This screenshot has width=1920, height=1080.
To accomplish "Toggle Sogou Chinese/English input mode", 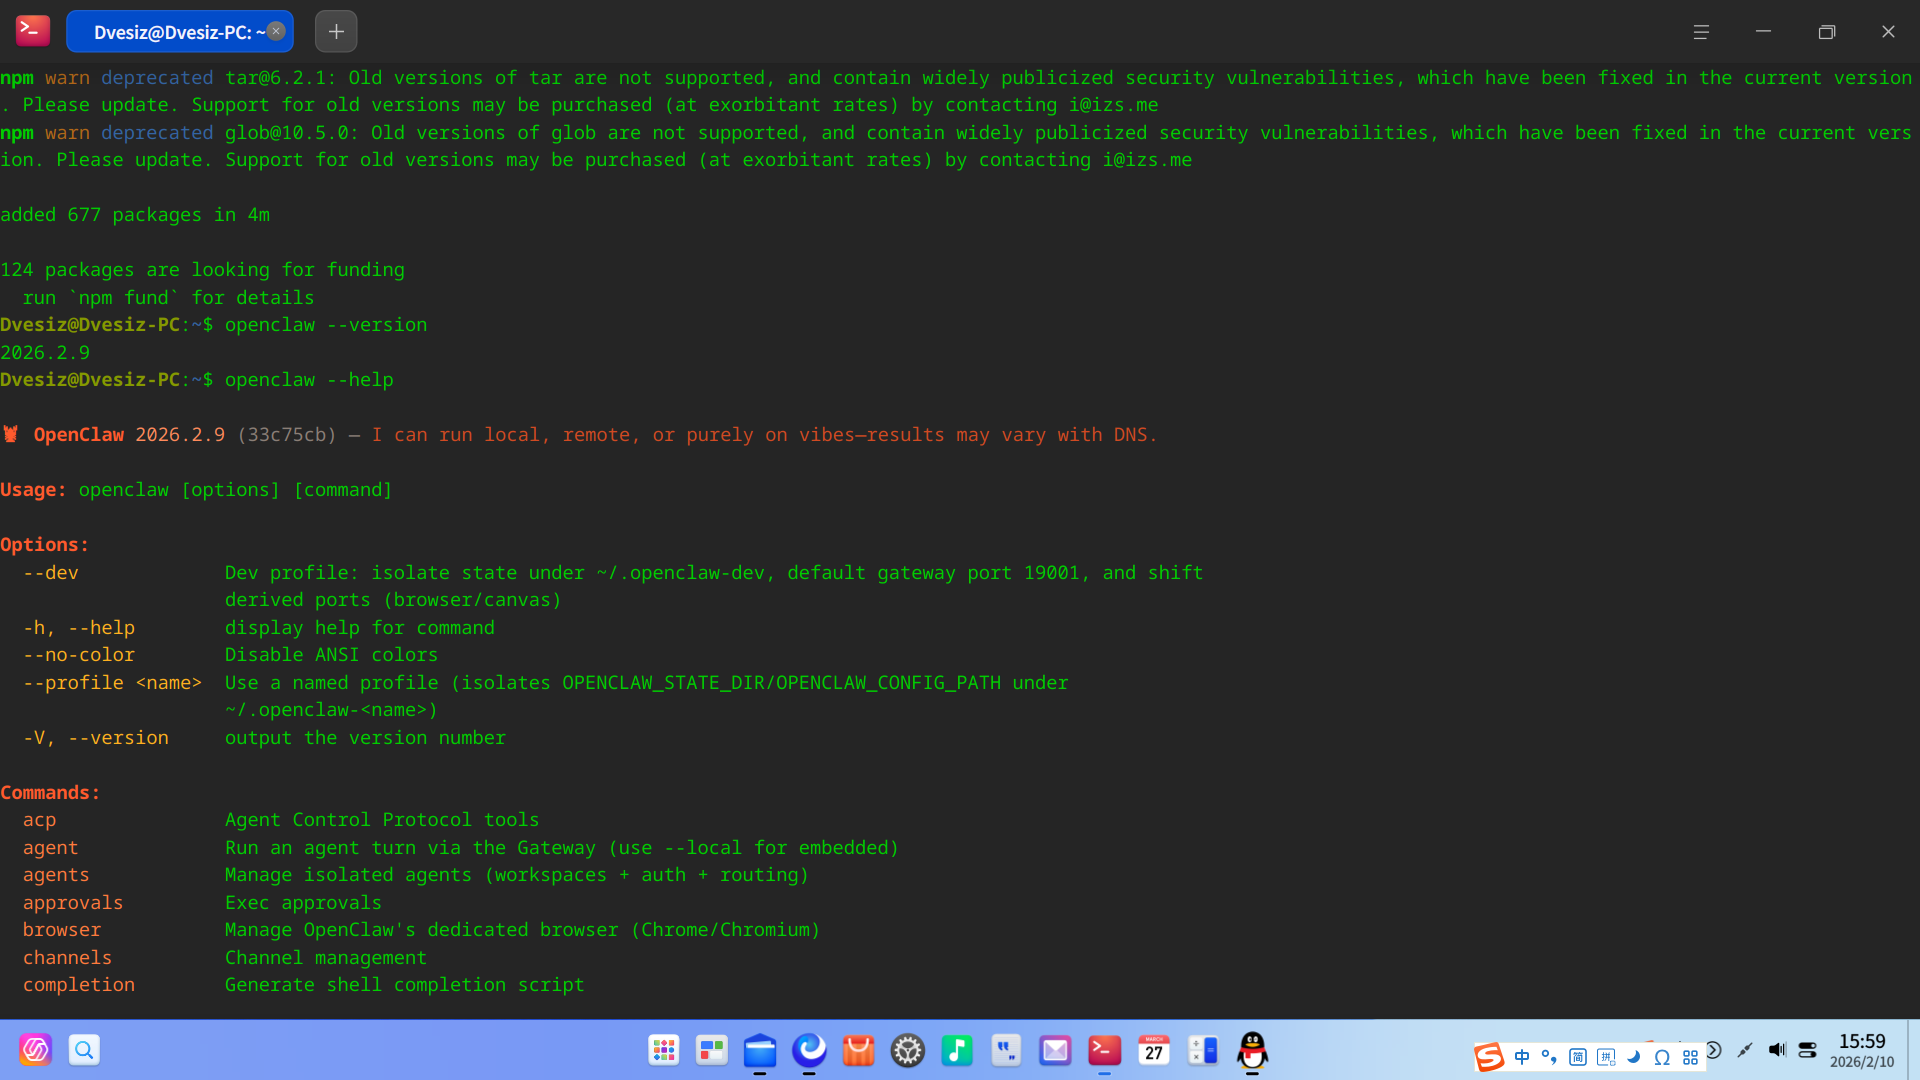I will (x=1522, y=1057).
